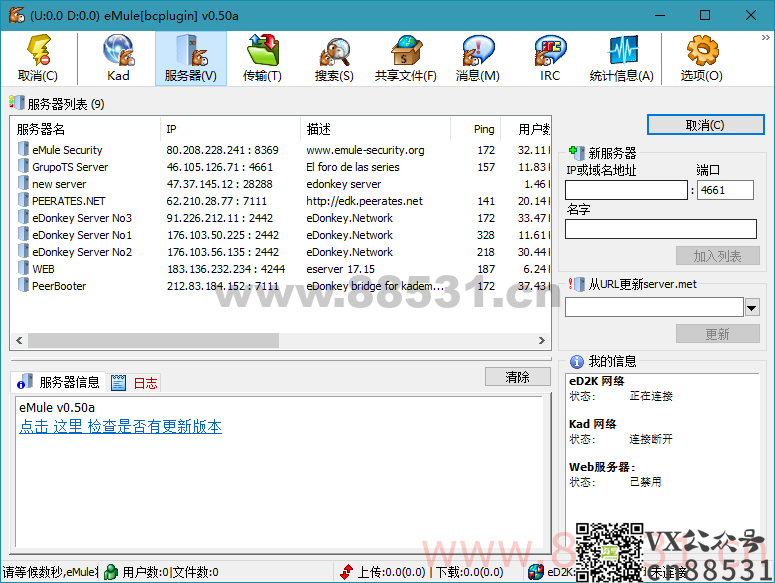Image resolution: width=775 pixels, height=583 pixels.
Task: Select the Servers (服务器) toolbar icon
Action: pyautogui.click(x=191, y=58)
